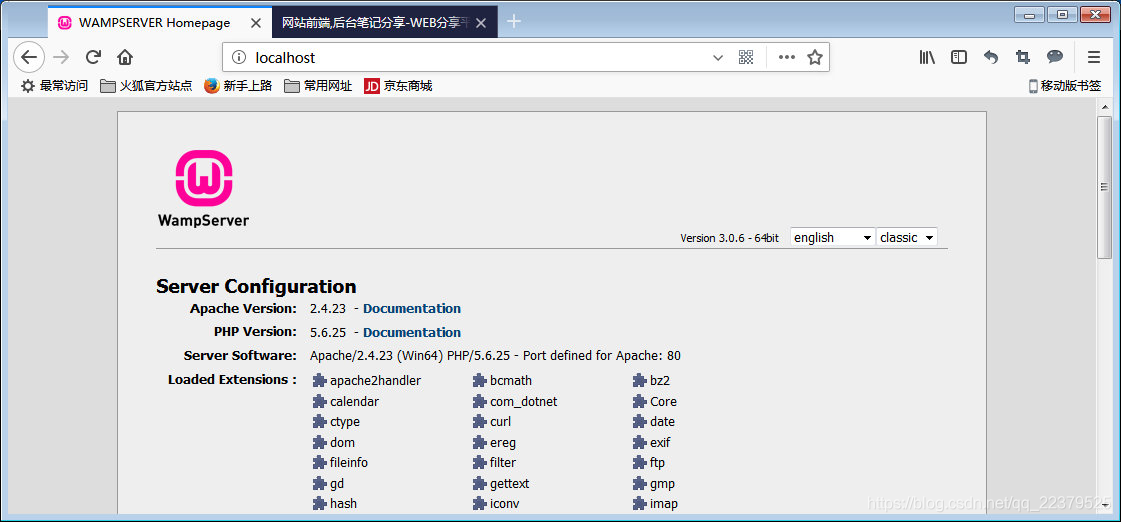Open the QR code icon in address bar
Viewport: 1121px width, 522px height.
click(746, 58)
